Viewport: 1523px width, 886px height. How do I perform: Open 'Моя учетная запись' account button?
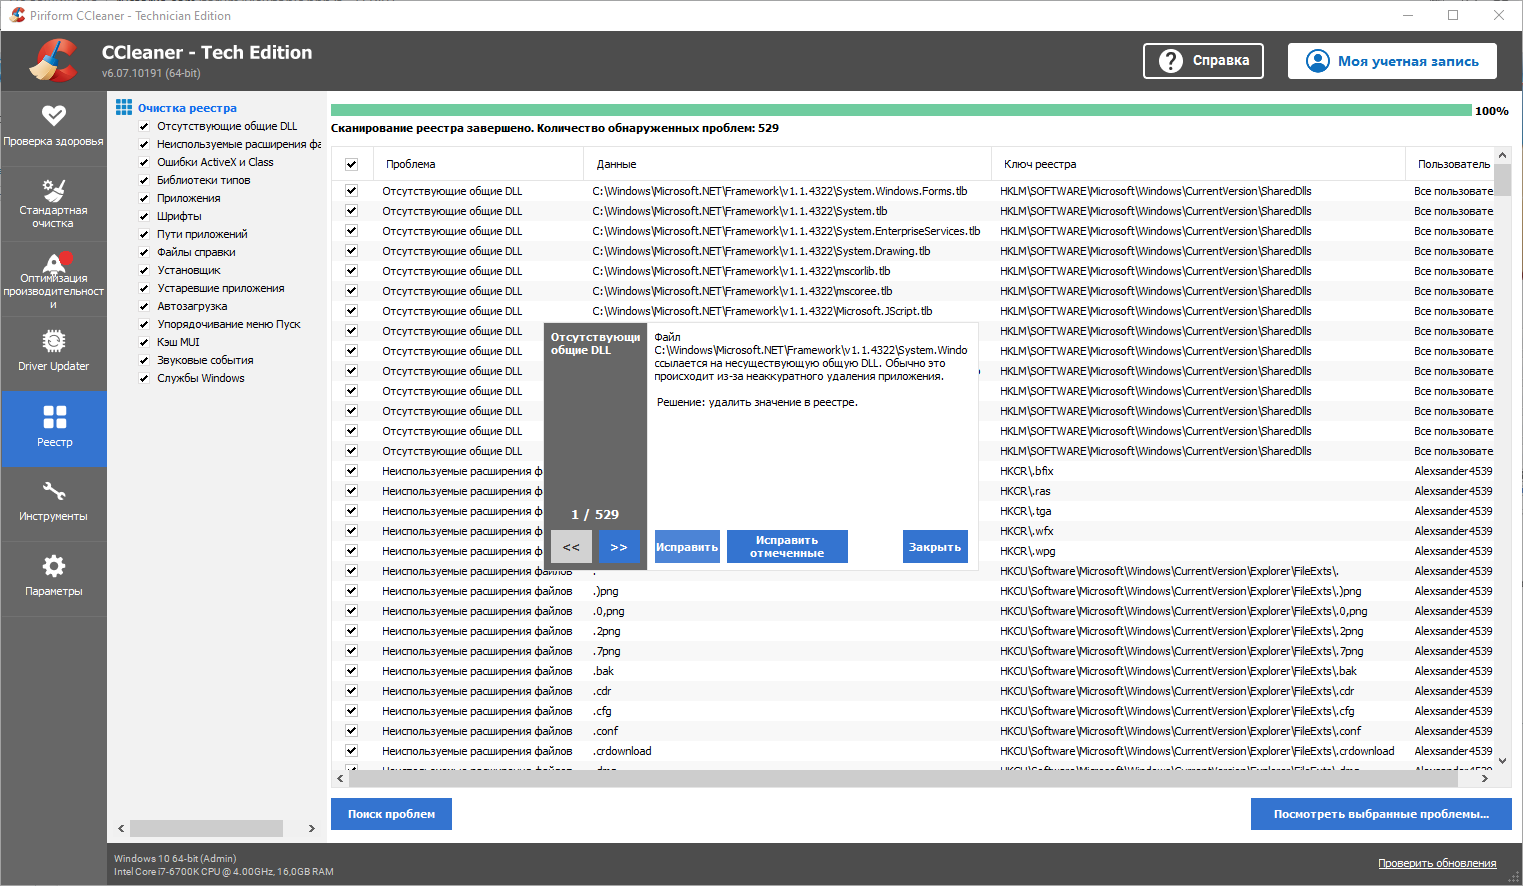(1392, 61)
